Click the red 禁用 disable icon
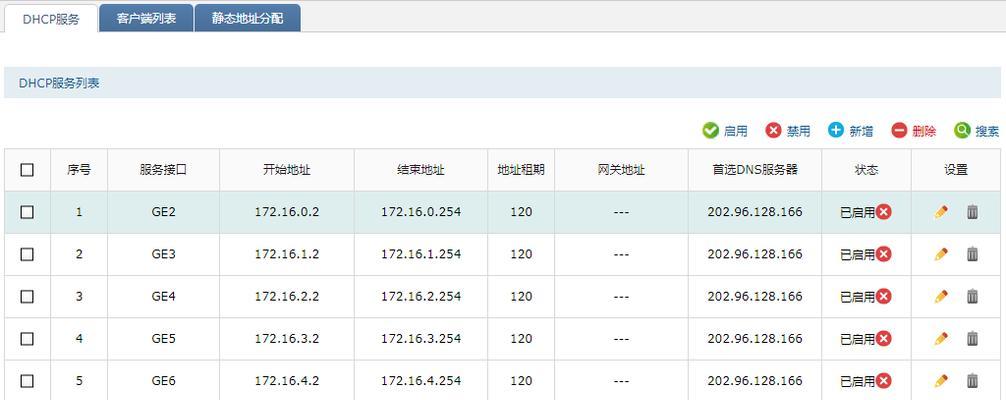The width and height of the screenshot is (1006, 400). 774,131
